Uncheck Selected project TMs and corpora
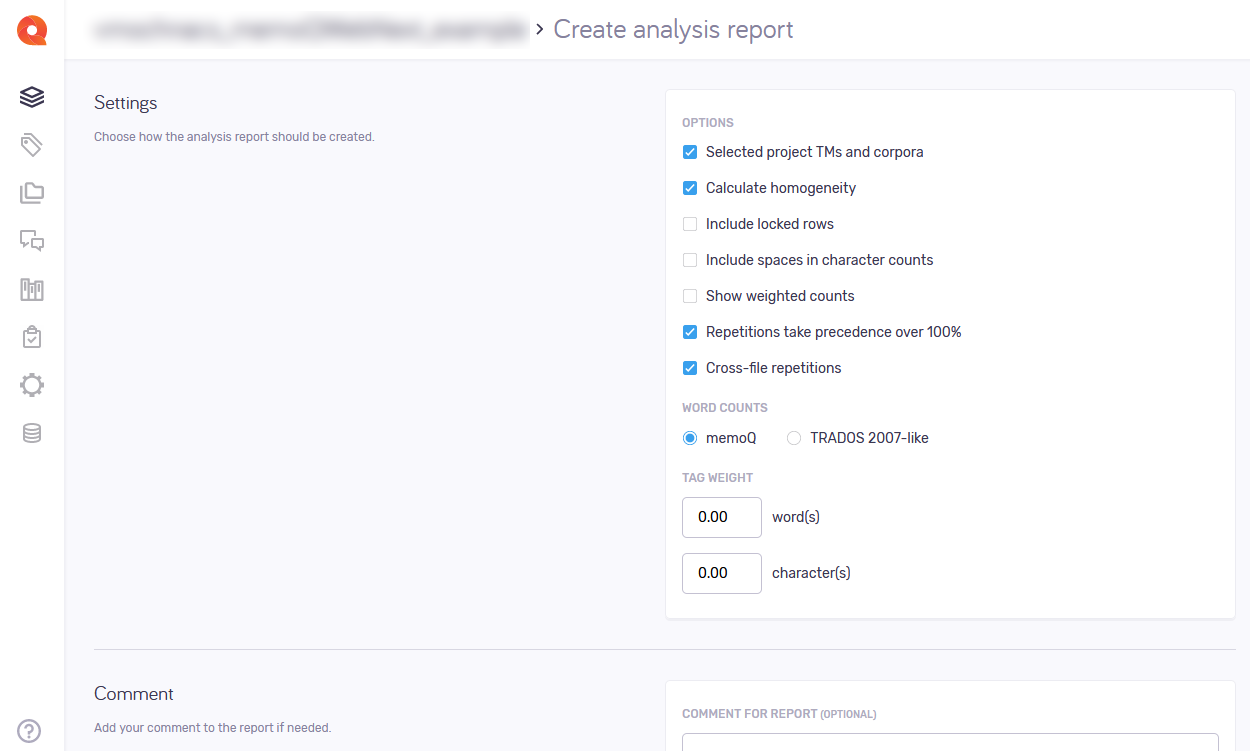The height and width of the screenshot is (751, 1250). point(690,152)
